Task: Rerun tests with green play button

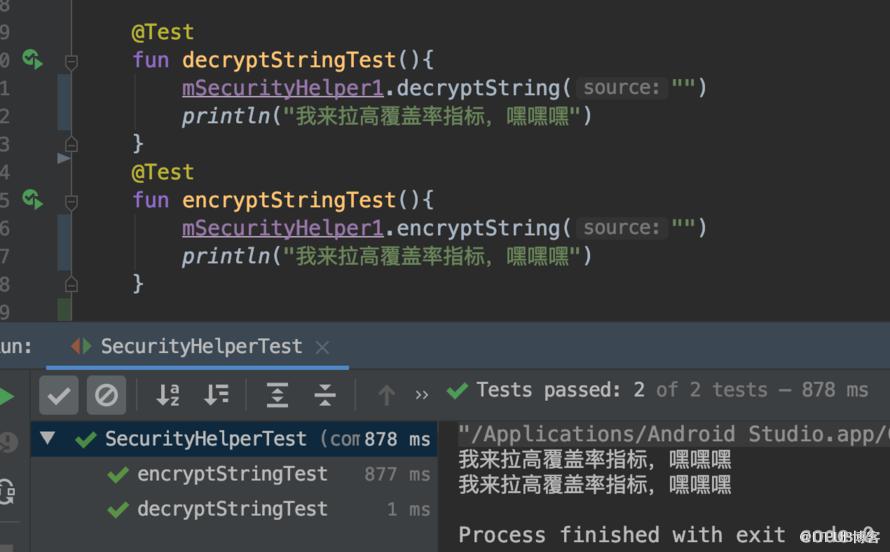Action: coord(6,397)
